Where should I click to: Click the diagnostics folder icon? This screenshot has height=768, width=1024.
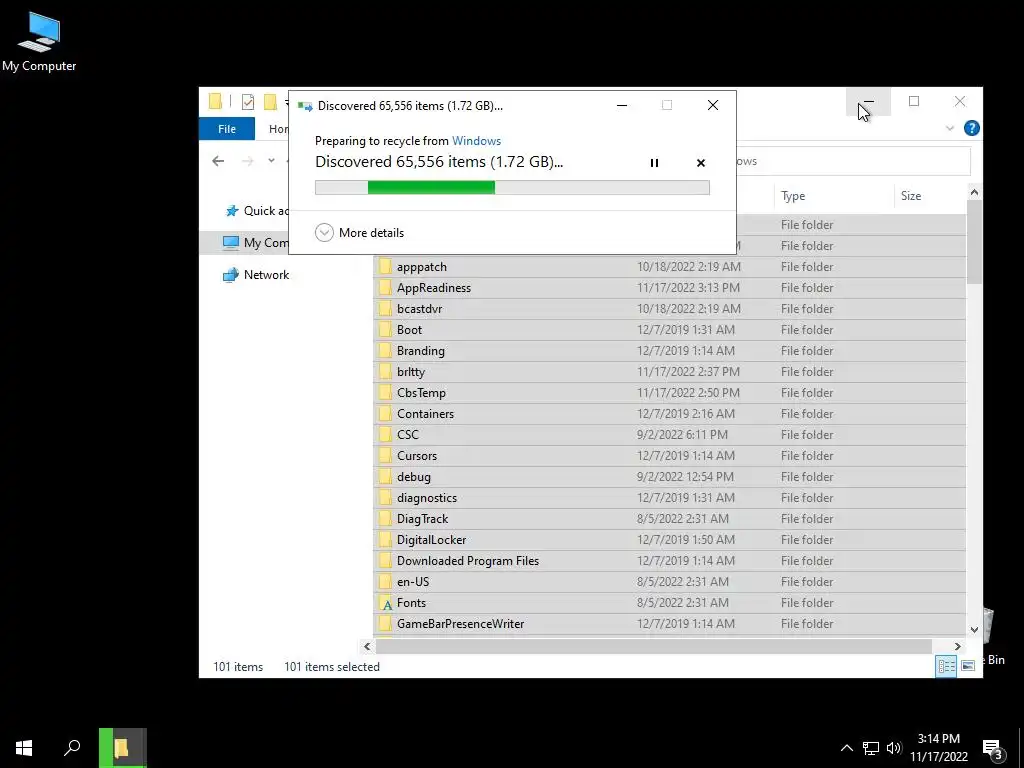coord(385,498)
